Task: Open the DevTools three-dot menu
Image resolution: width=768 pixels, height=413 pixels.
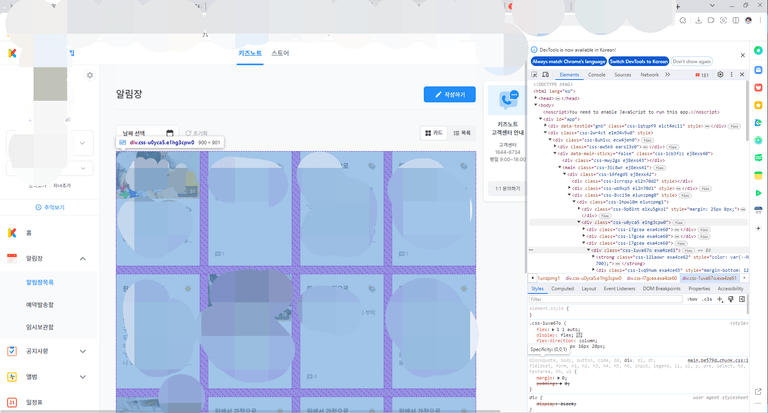Action: [731, 74]
